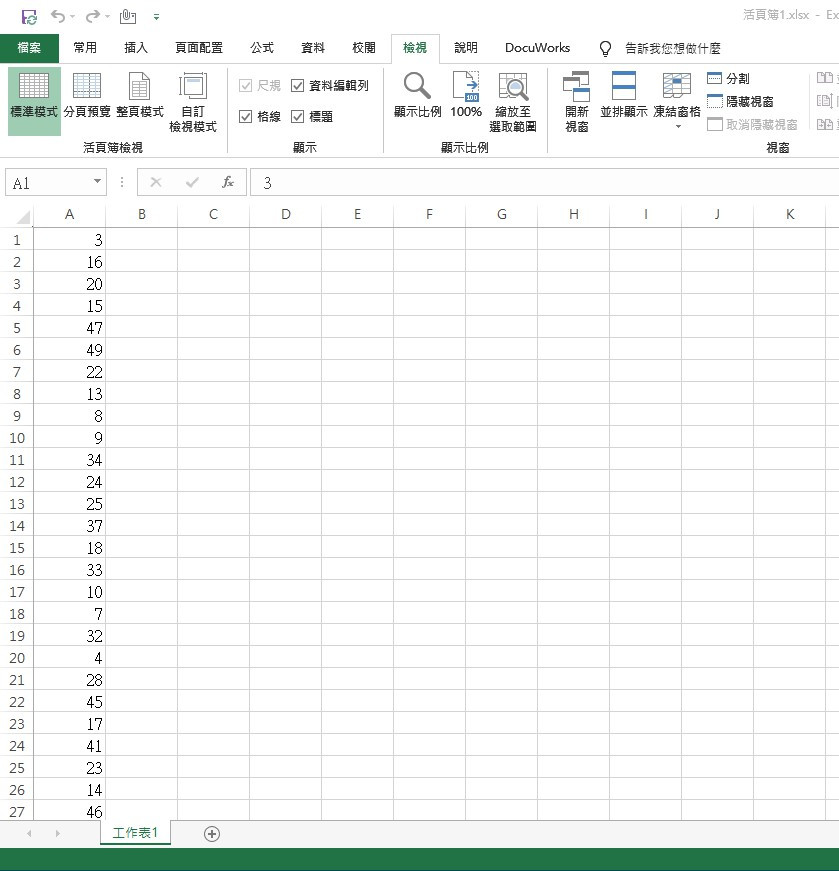Click the formula bar Cancel X icon

(156, 182)
